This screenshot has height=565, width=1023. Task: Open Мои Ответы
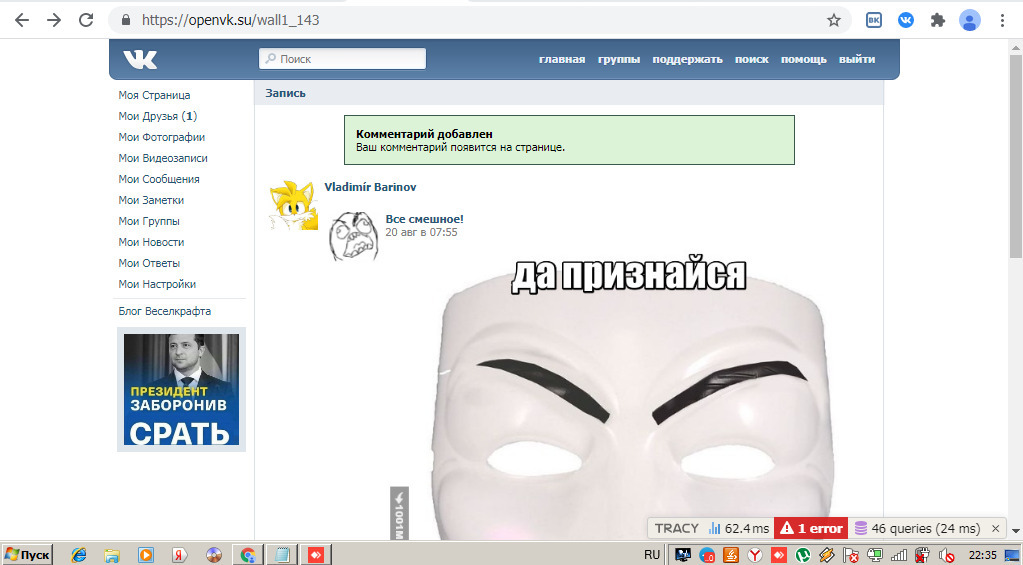(x=149, y=263)
